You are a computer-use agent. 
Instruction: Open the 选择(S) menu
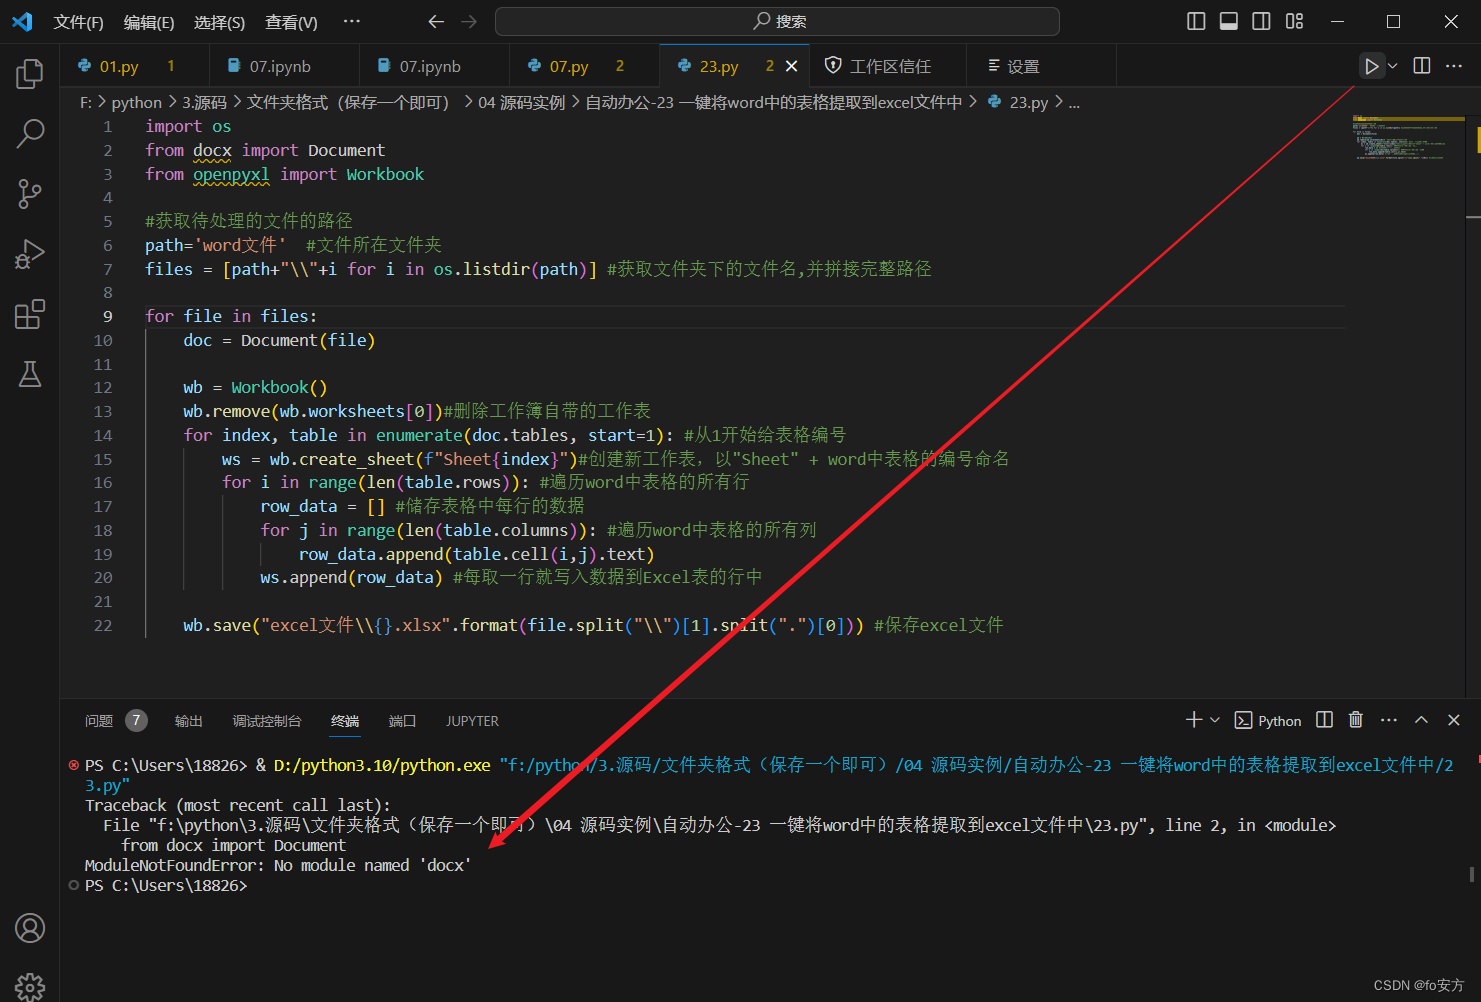click(x=219, y=22)
